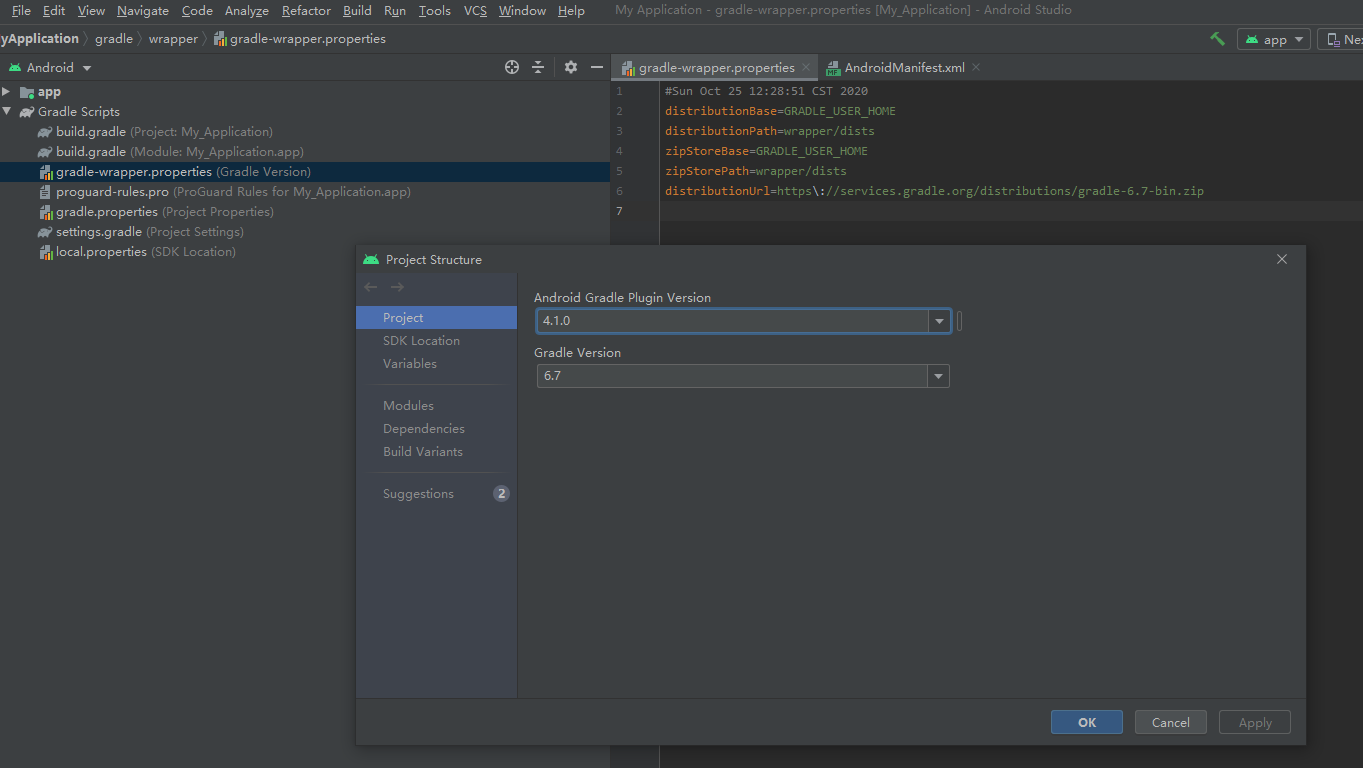Close the gradle-wrapper.properties tab
The width and height of the screenshot is (1363, 768).
pyautogui.click(x=806, y=67)
